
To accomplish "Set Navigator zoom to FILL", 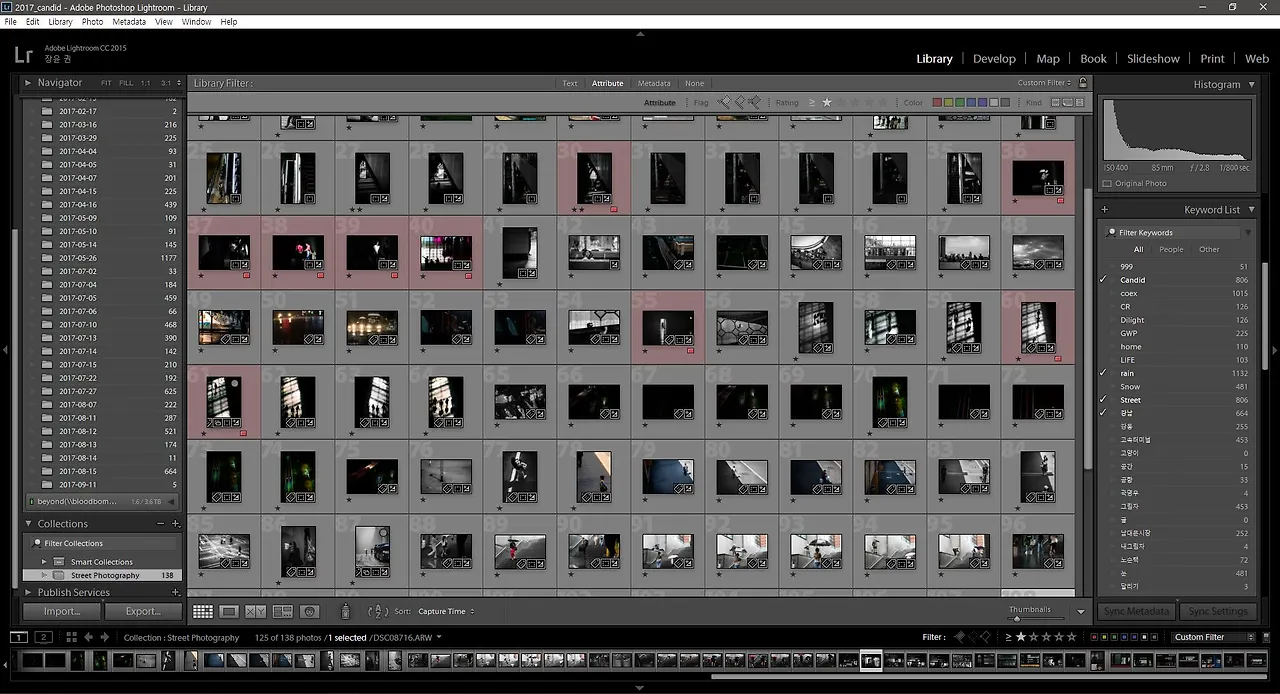I will pos(126,83).
